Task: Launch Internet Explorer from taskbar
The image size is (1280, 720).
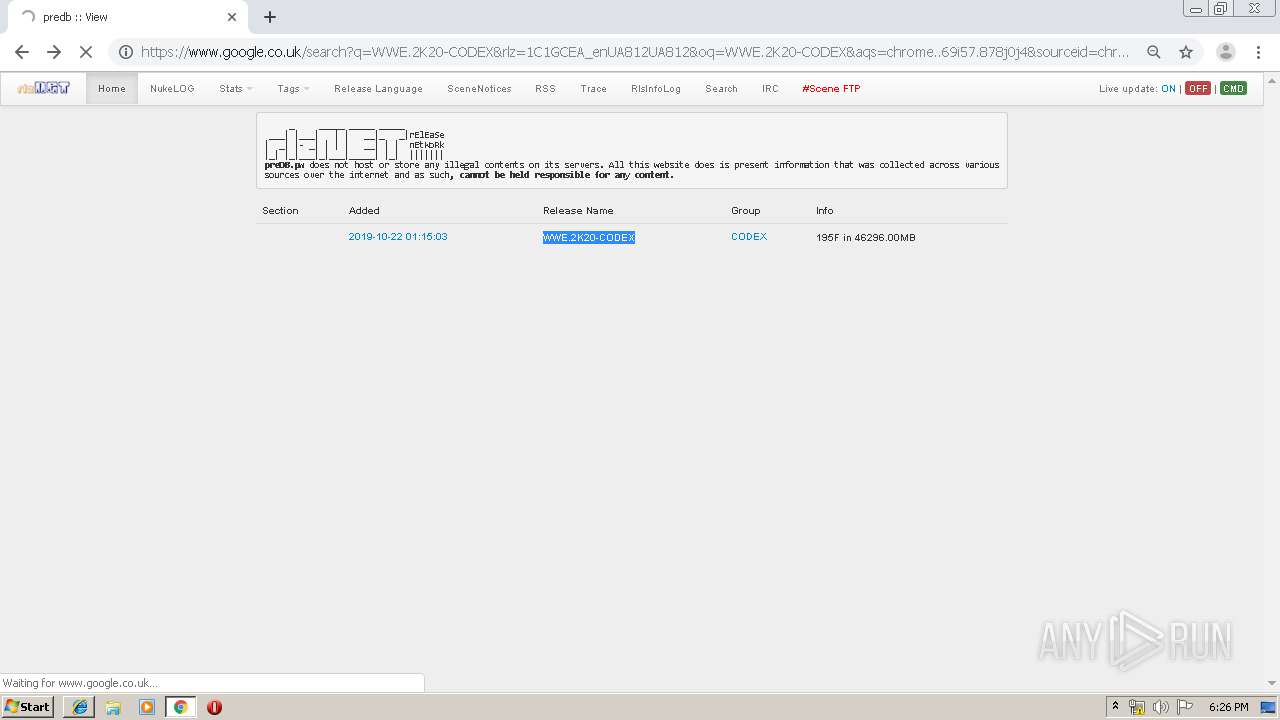Action: click(79, 707)
